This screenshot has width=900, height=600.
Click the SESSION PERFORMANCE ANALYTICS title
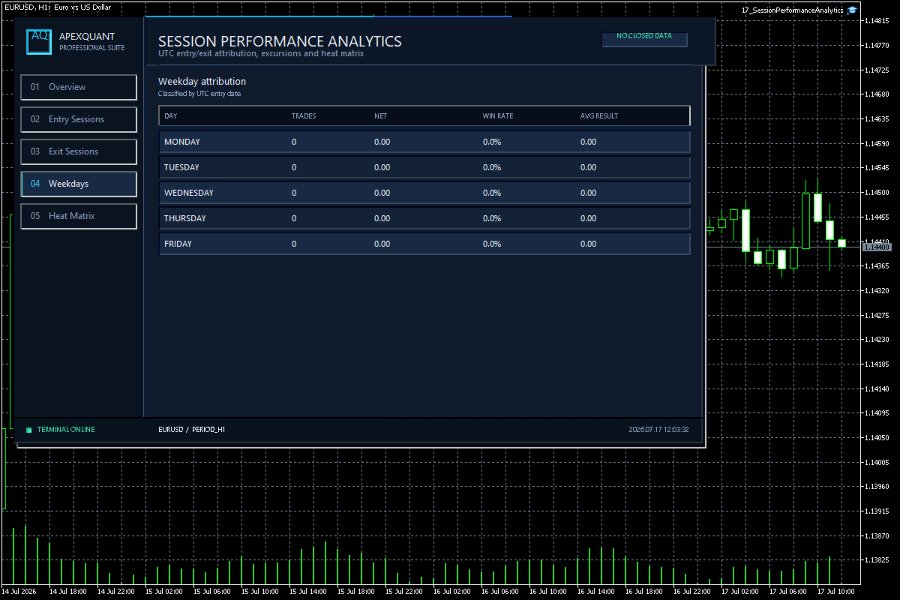pos(280,41)
